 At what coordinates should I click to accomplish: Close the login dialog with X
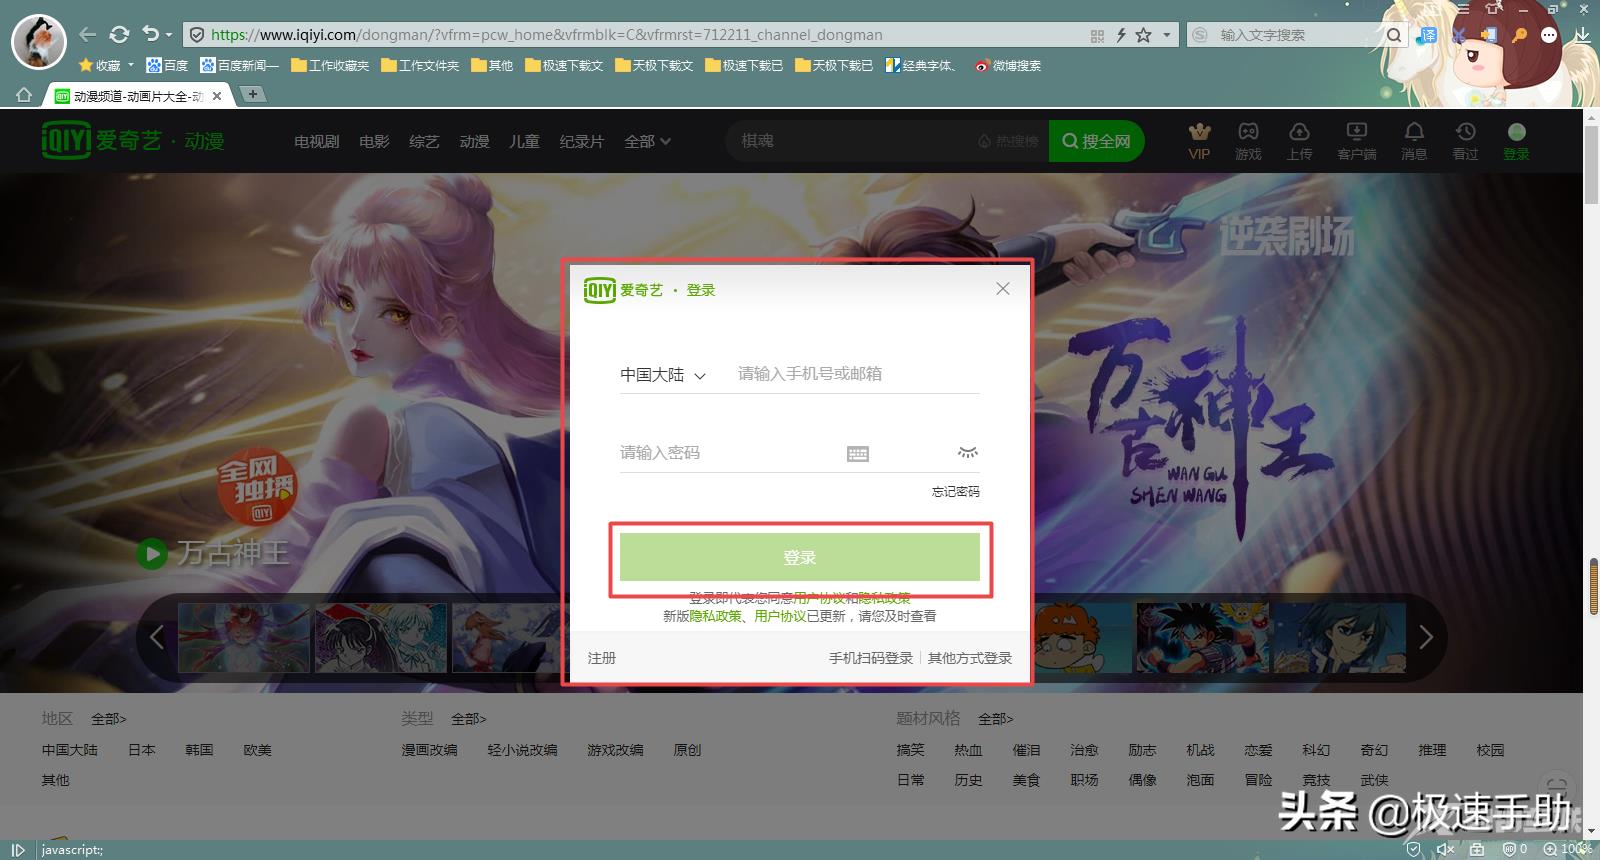[1003, 289]
